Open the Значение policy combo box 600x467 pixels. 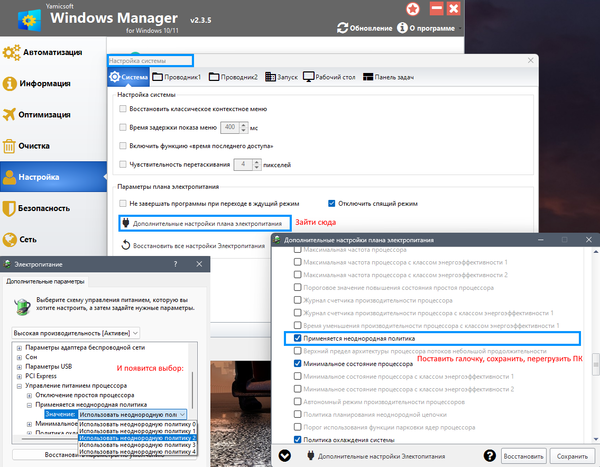[x=132, y=414]
